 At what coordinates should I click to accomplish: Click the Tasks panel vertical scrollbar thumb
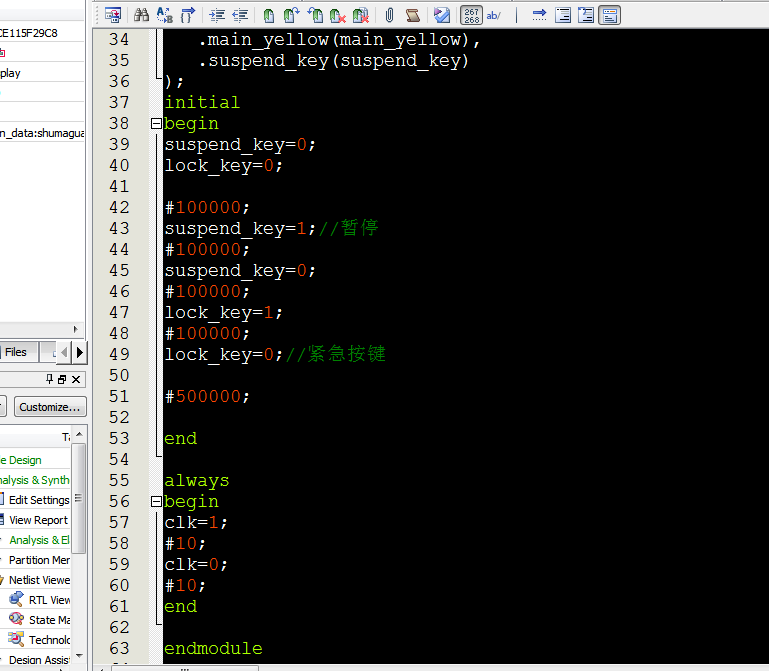pyautogui.click(x=79, y=498)
